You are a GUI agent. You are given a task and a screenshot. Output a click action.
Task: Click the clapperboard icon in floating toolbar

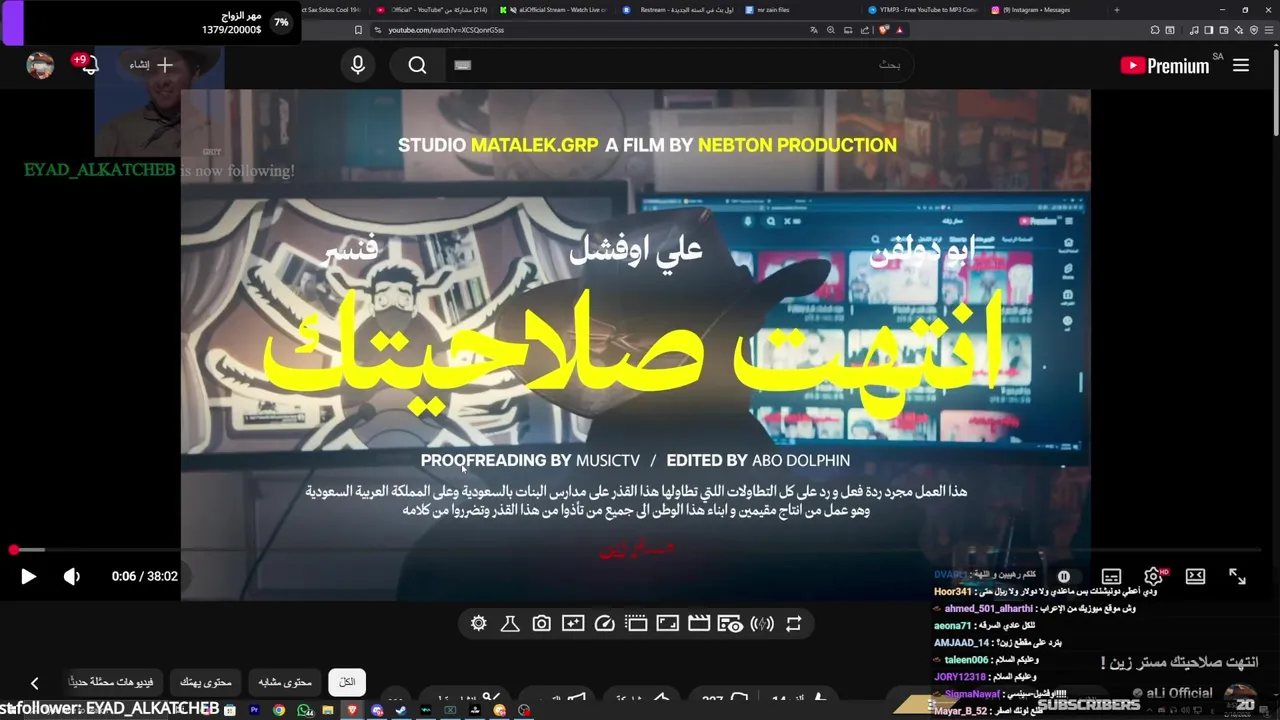click(x=699, y=623)
